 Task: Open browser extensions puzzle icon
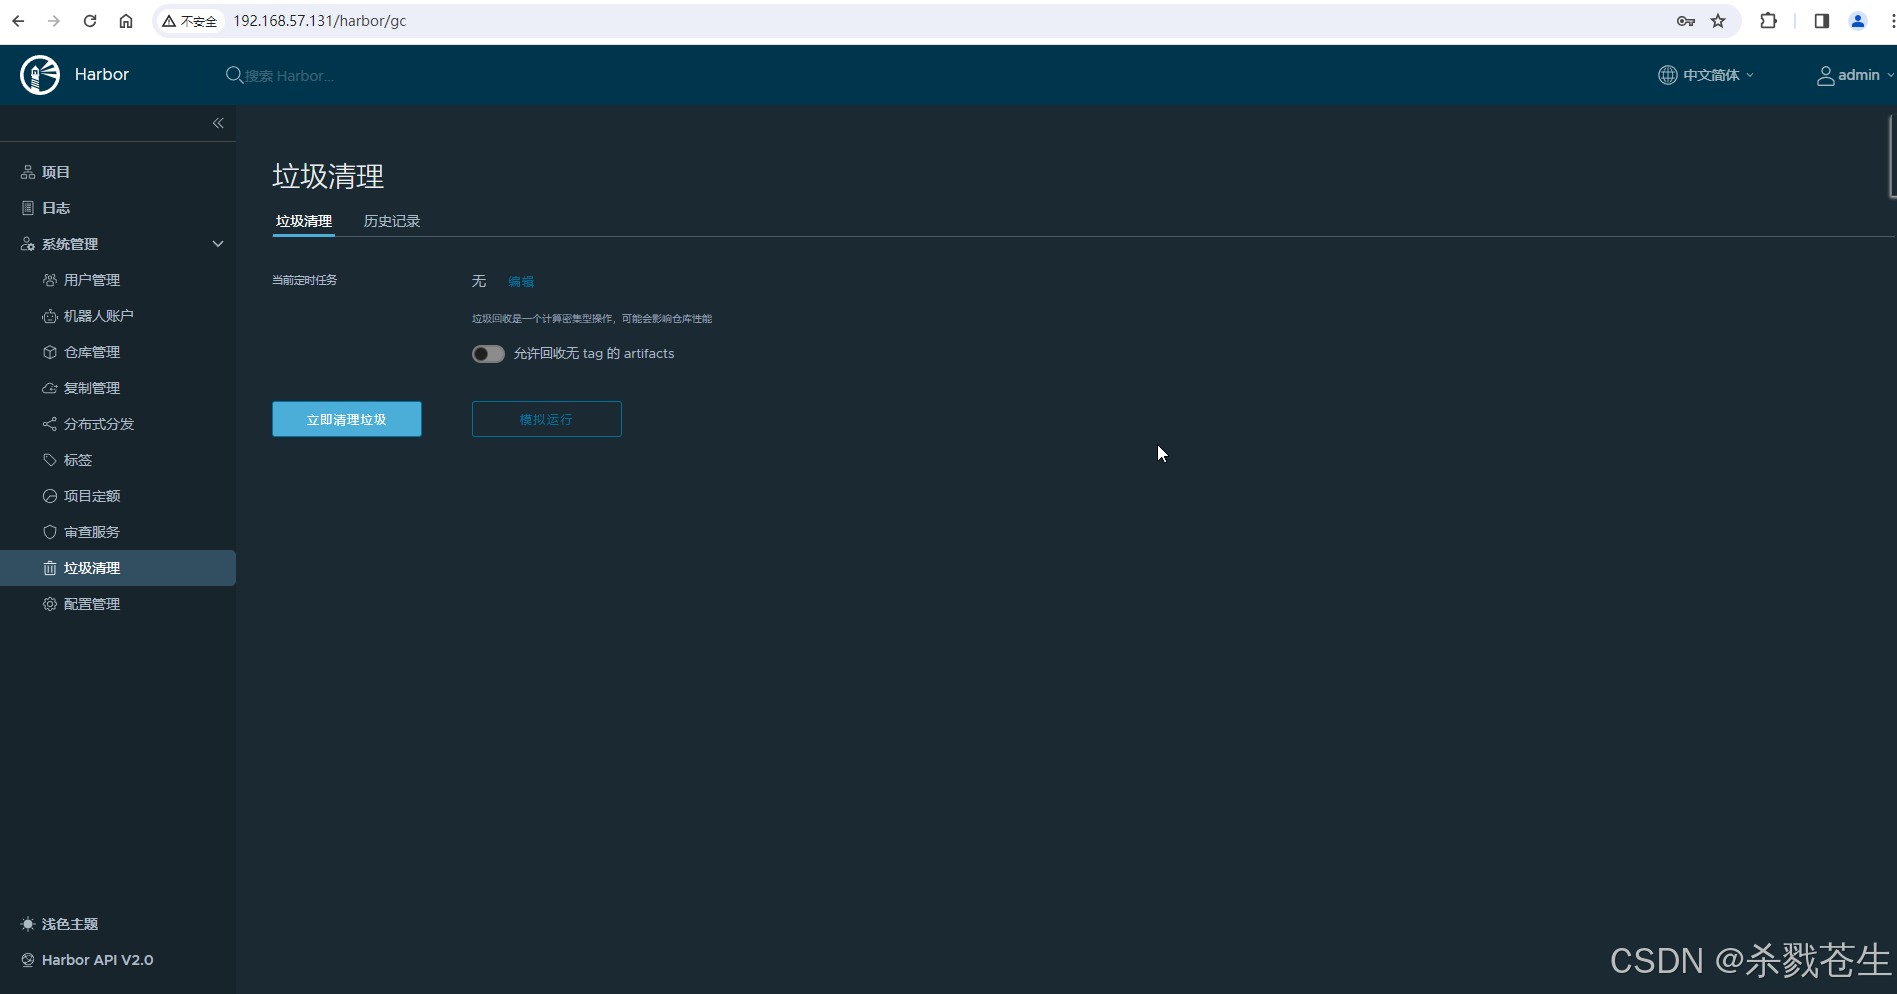[x=1768, y=21]
